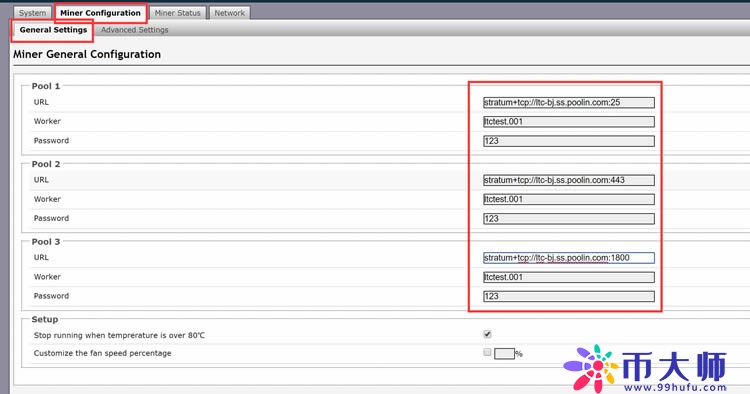Image resolution: width=750 pixels, height=394 pixels.
Task: Click the Pool 2 Worker field
Action: 569,199
